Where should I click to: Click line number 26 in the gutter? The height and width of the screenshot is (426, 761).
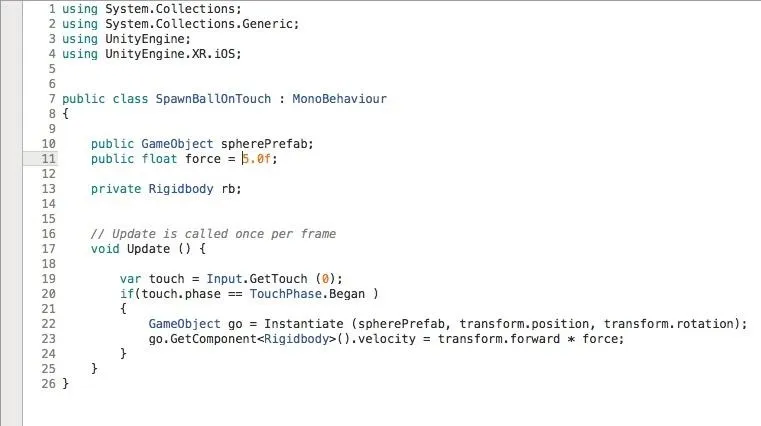(49, 384)
